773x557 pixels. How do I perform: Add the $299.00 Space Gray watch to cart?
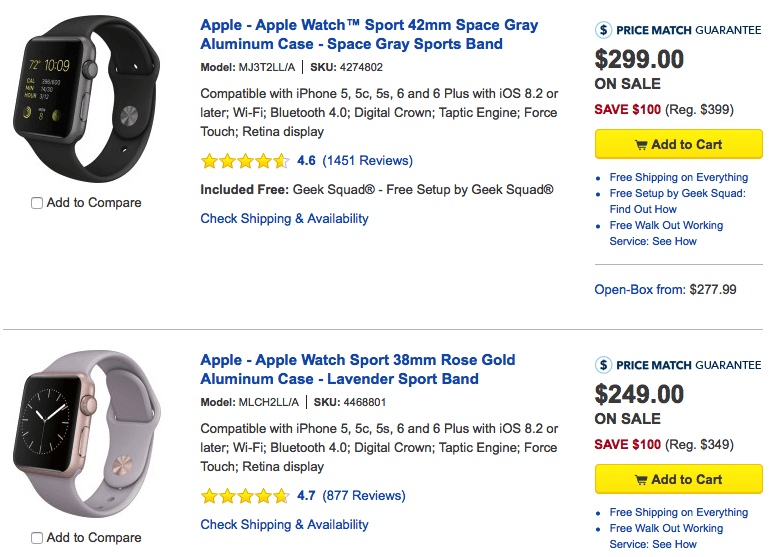point(678,144)
